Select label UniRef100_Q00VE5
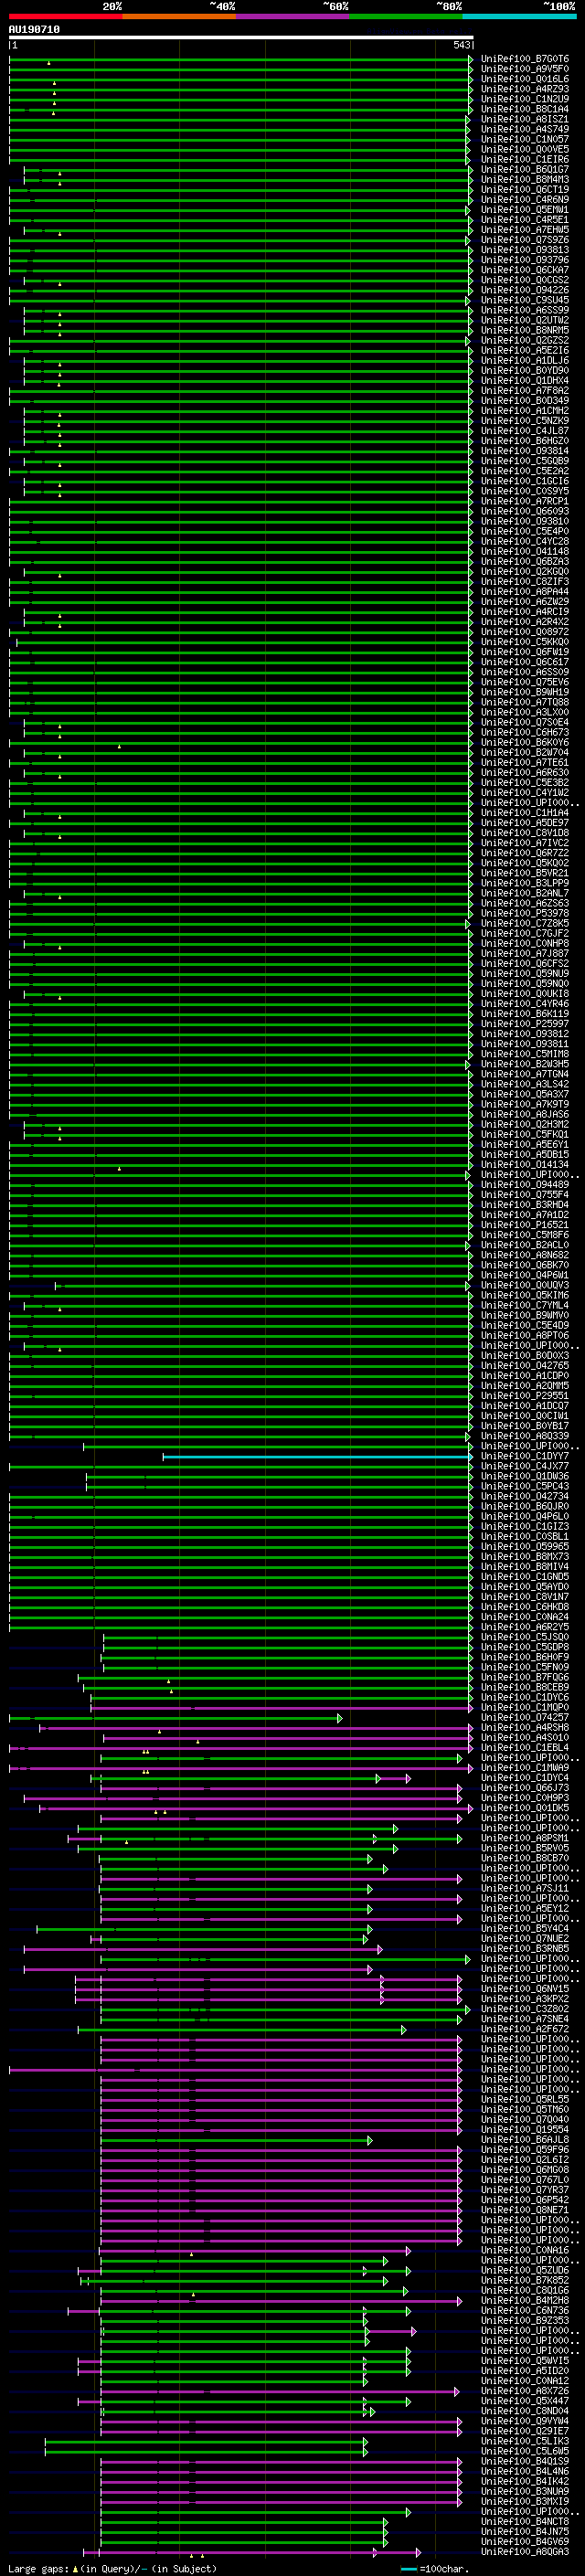585x2576 pixels. pyautogui.click(x=525, y=149)
